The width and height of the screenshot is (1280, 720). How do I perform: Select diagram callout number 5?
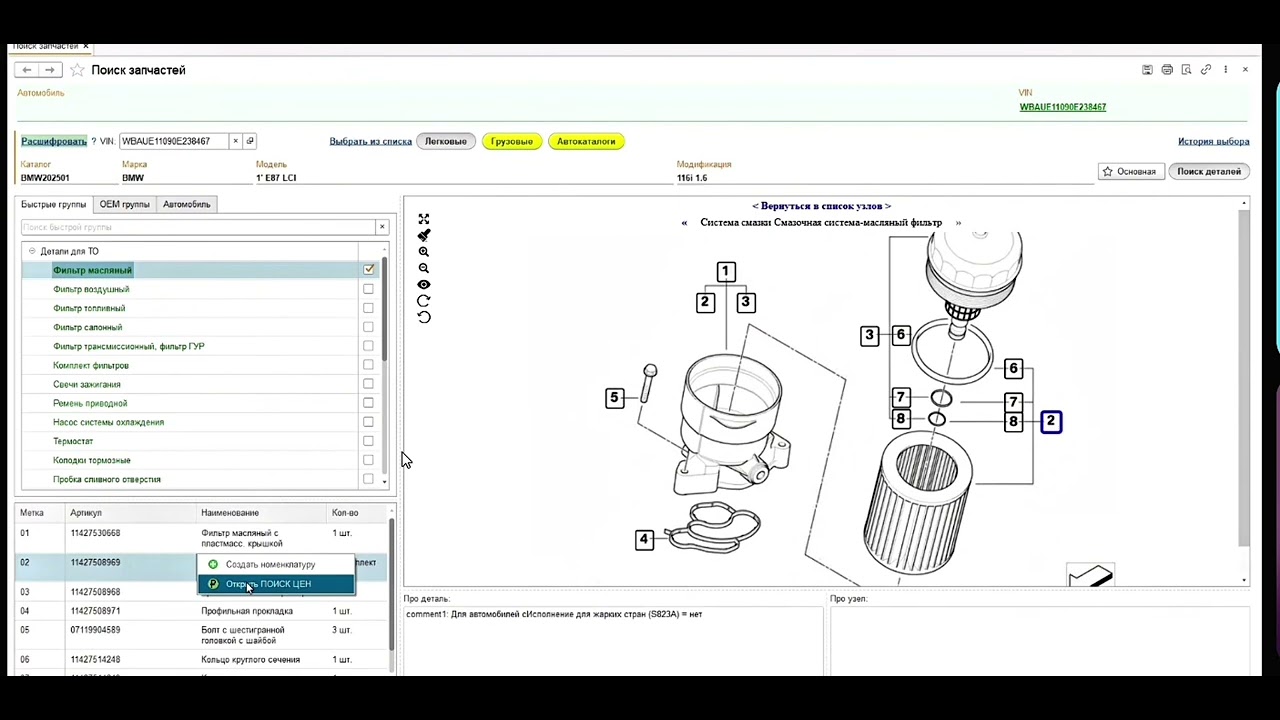(x=615, y=398)
